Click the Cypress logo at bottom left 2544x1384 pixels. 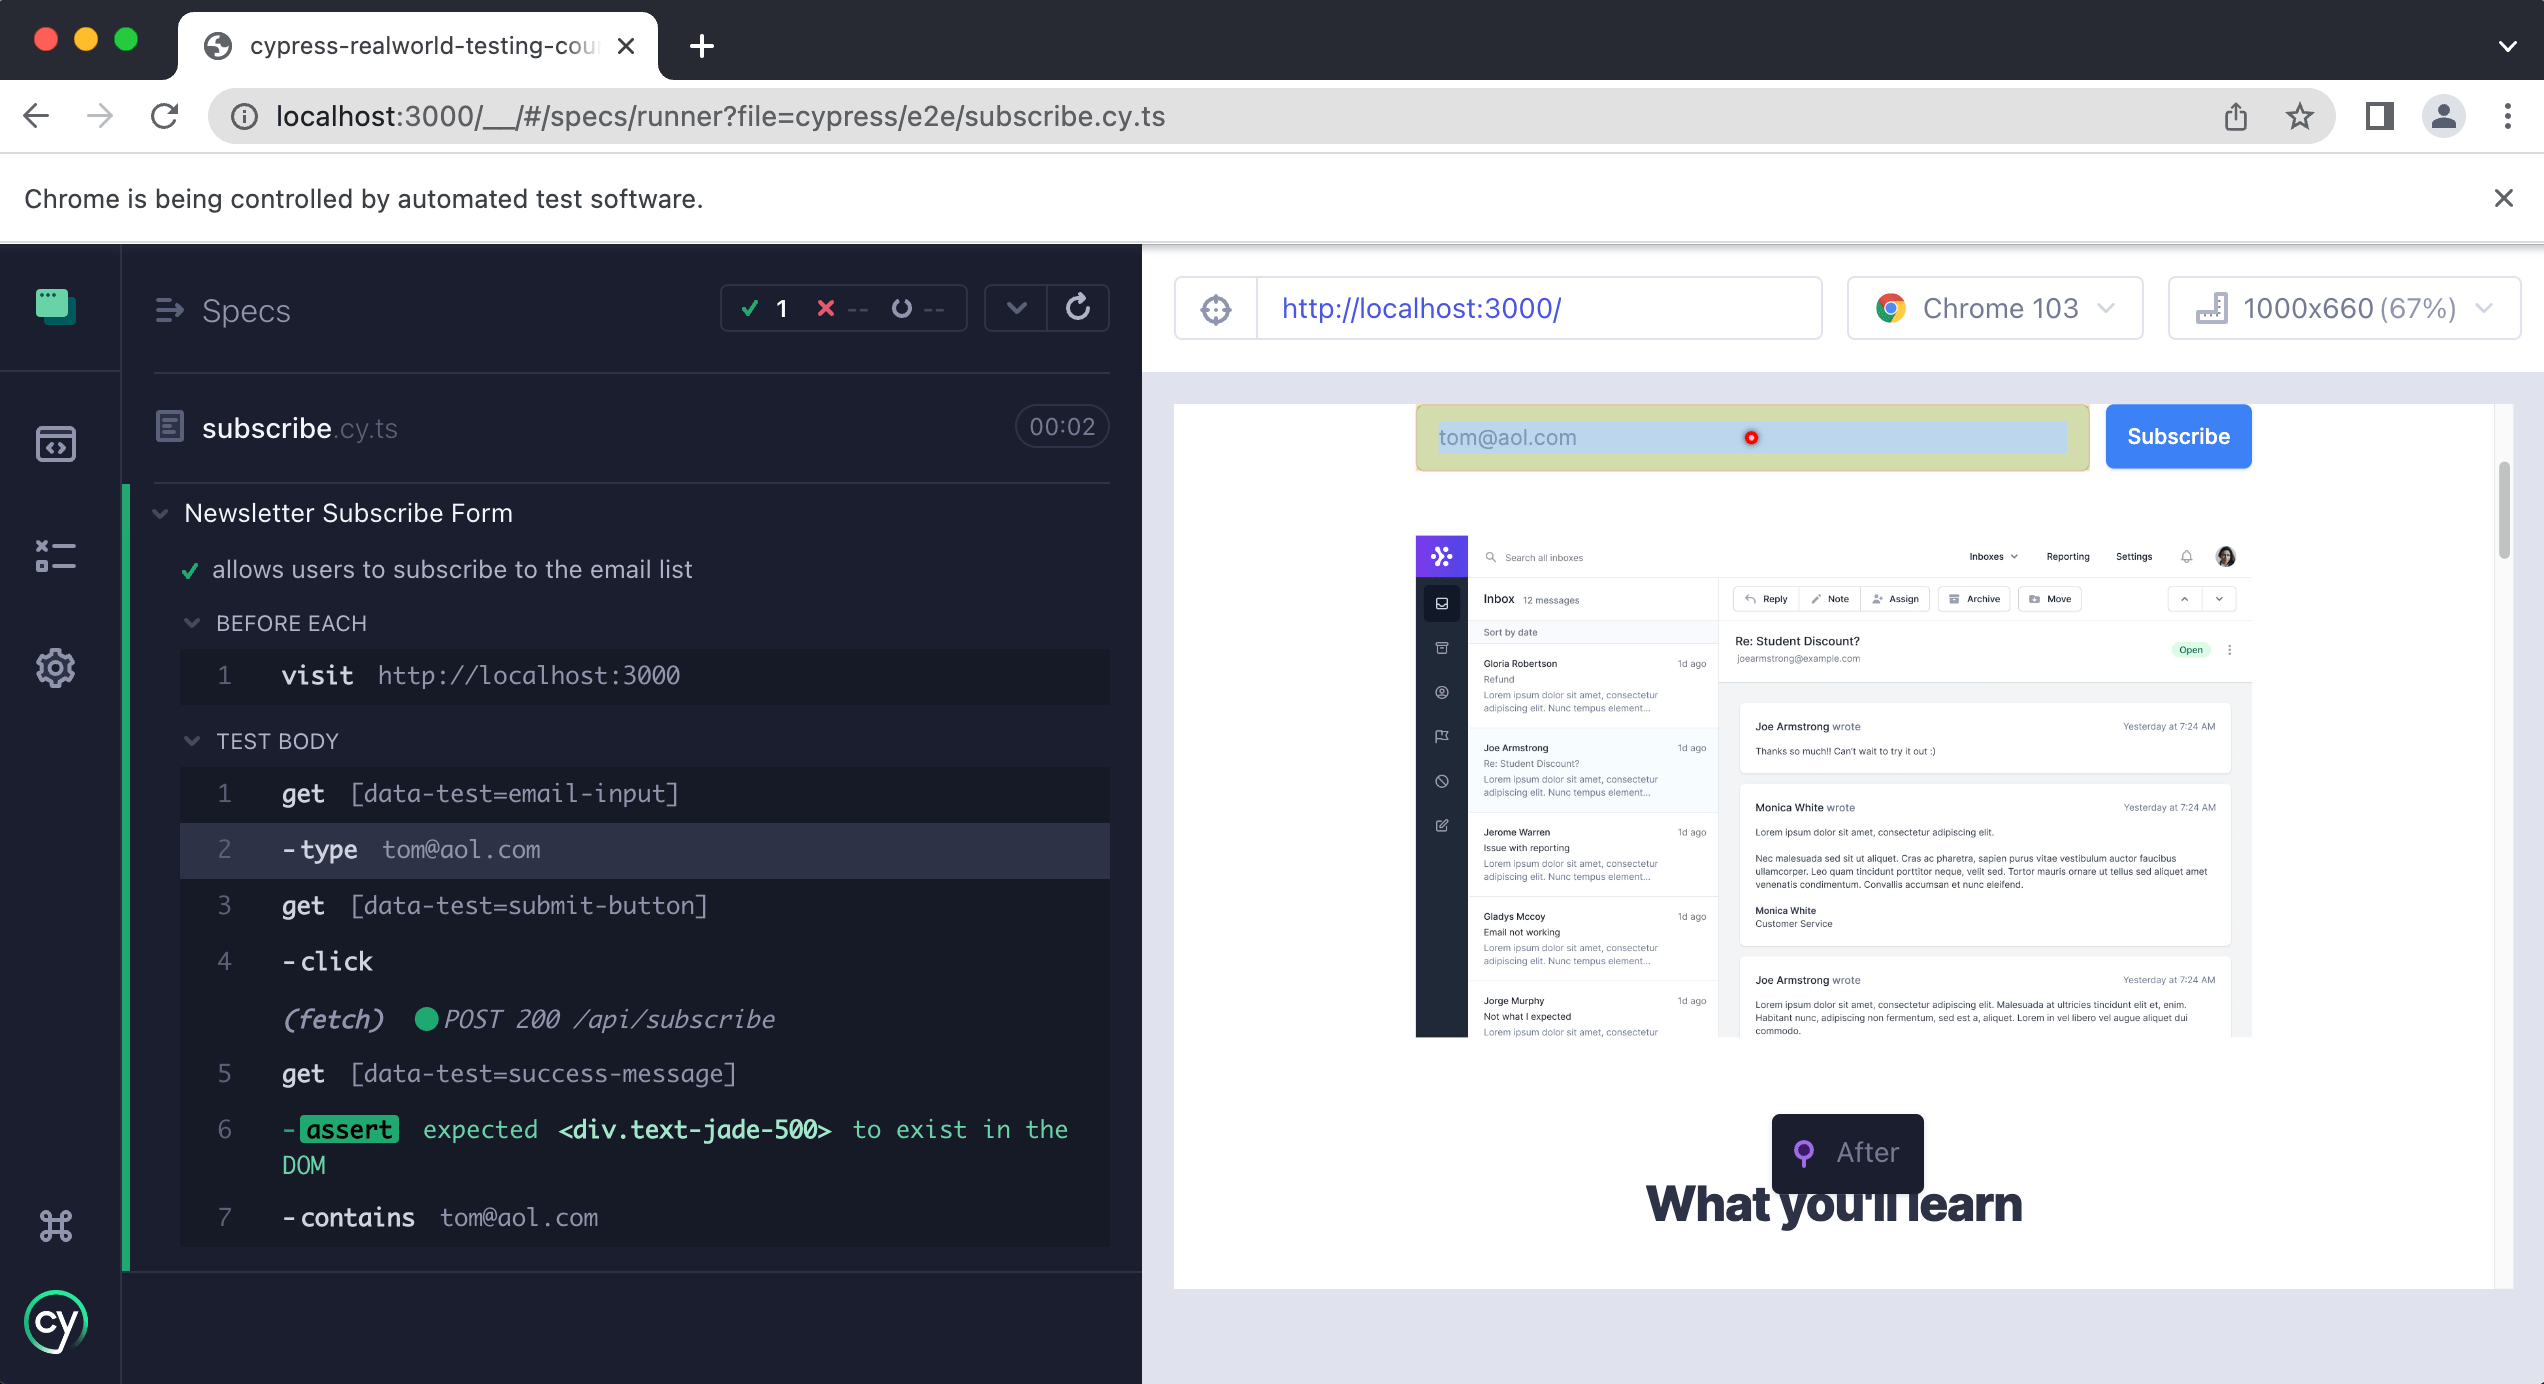(x=57, y=1321)
